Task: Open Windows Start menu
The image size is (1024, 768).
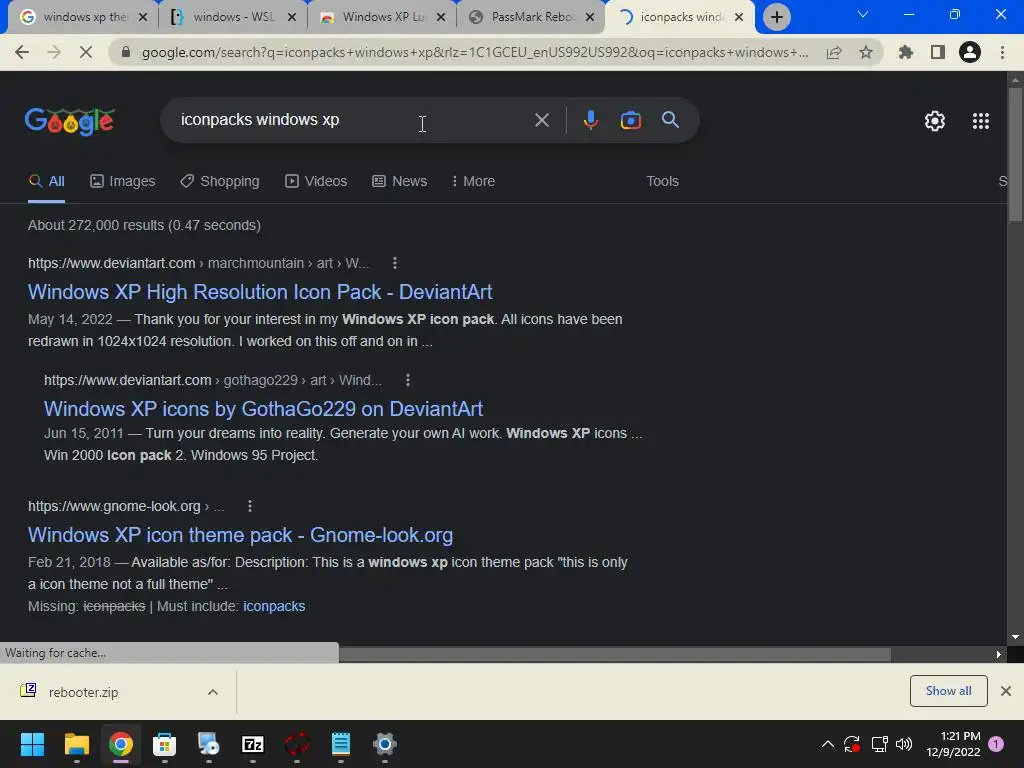Action: pyautogui.click(x=32, y=744)
